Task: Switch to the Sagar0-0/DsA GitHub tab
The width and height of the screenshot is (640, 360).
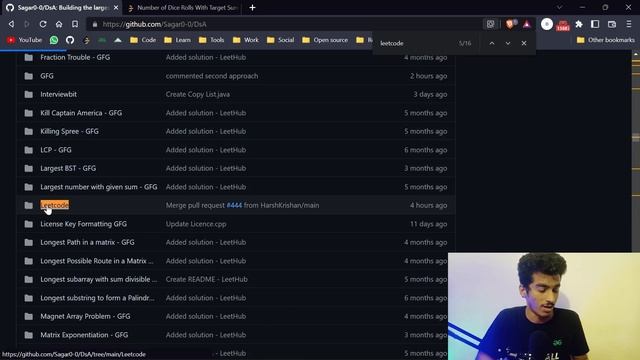Action: pyautogui.click(x=61, y=8)
